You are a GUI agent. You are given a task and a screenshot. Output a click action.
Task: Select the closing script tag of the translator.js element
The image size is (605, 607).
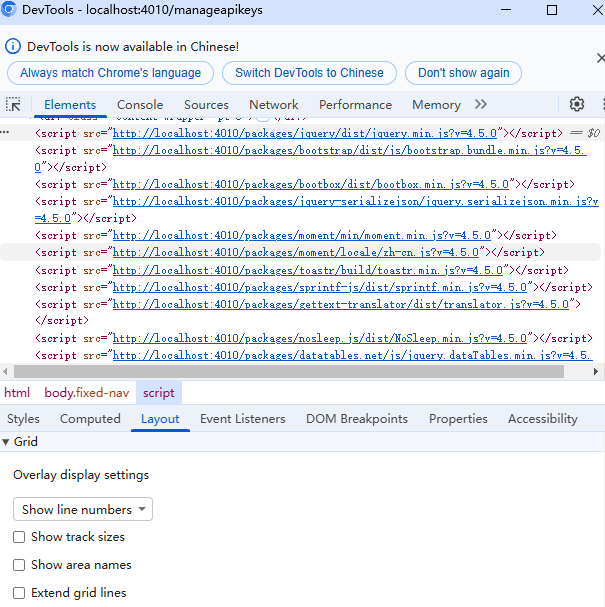point(62,321)
